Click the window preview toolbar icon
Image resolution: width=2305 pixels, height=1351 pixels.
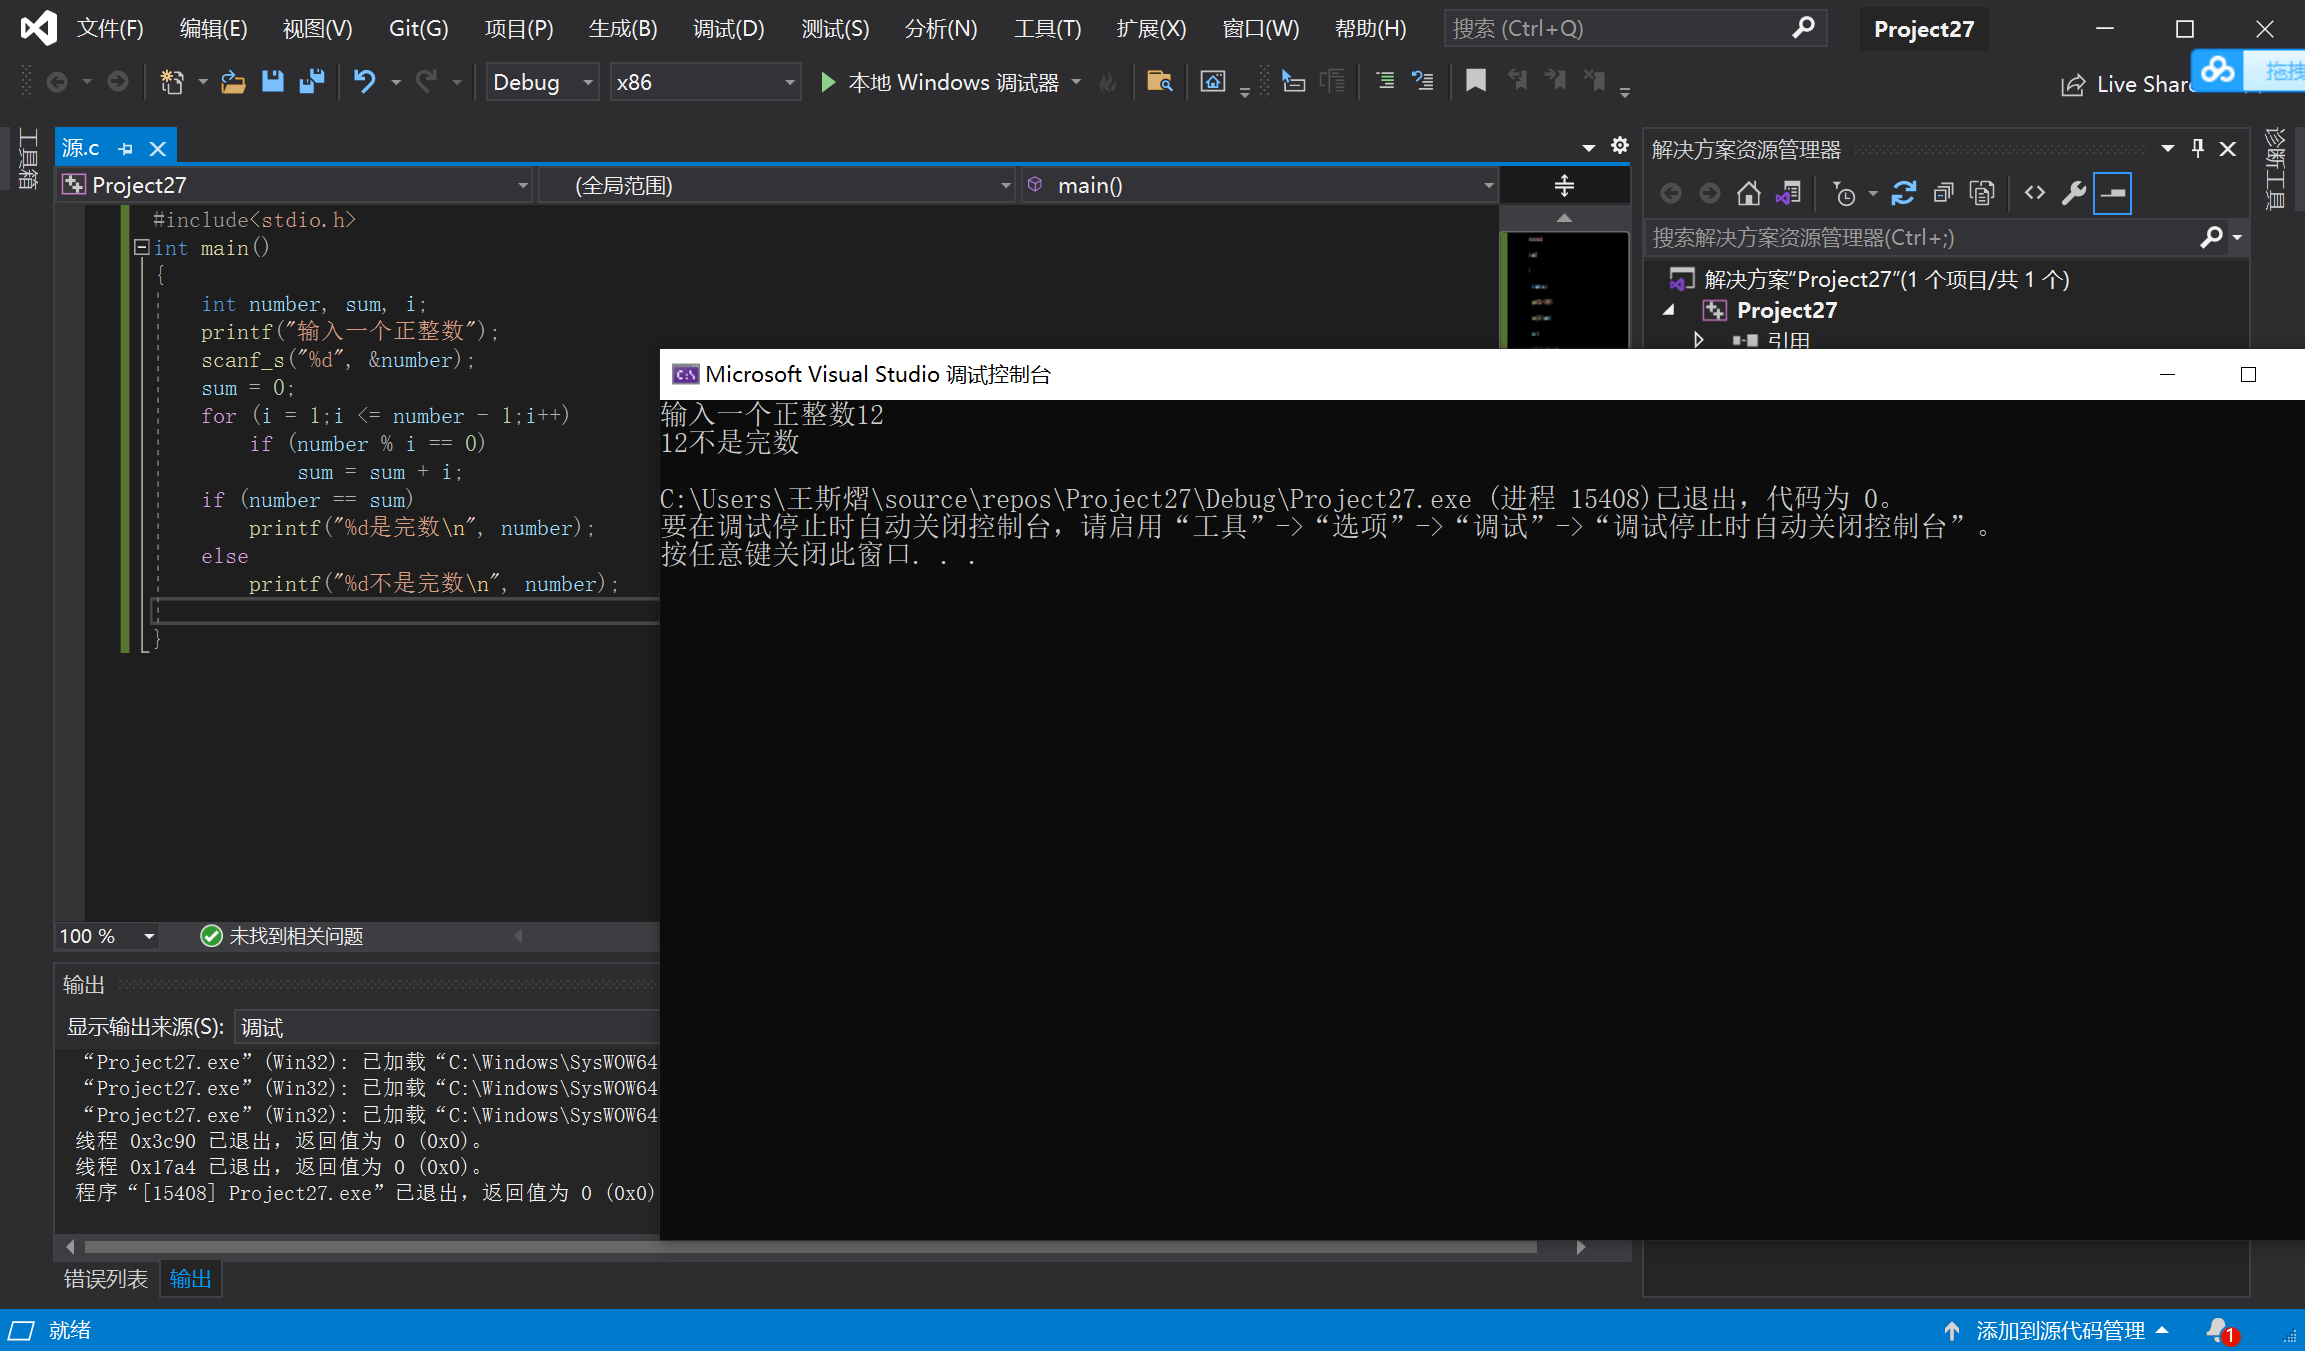click(1212, 82)
